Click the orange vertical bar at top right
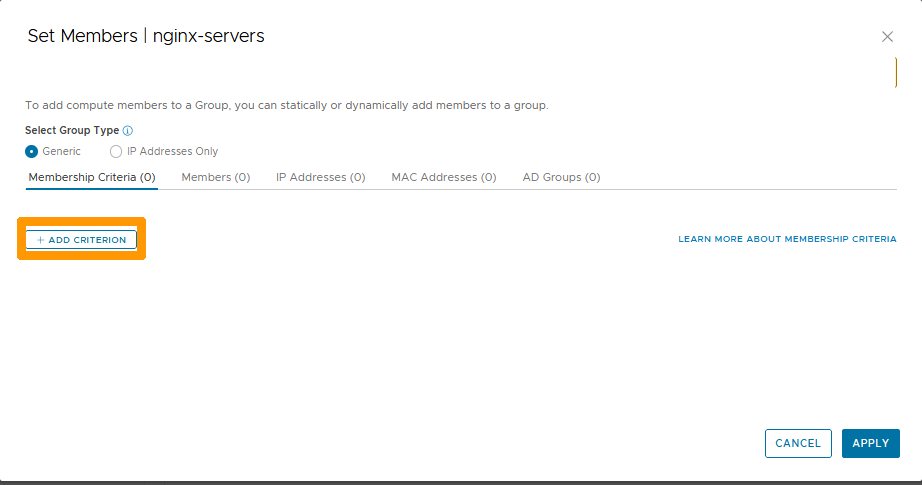Image resolution: width=922 pixels, height=485 pixels. tap(895, 72)
